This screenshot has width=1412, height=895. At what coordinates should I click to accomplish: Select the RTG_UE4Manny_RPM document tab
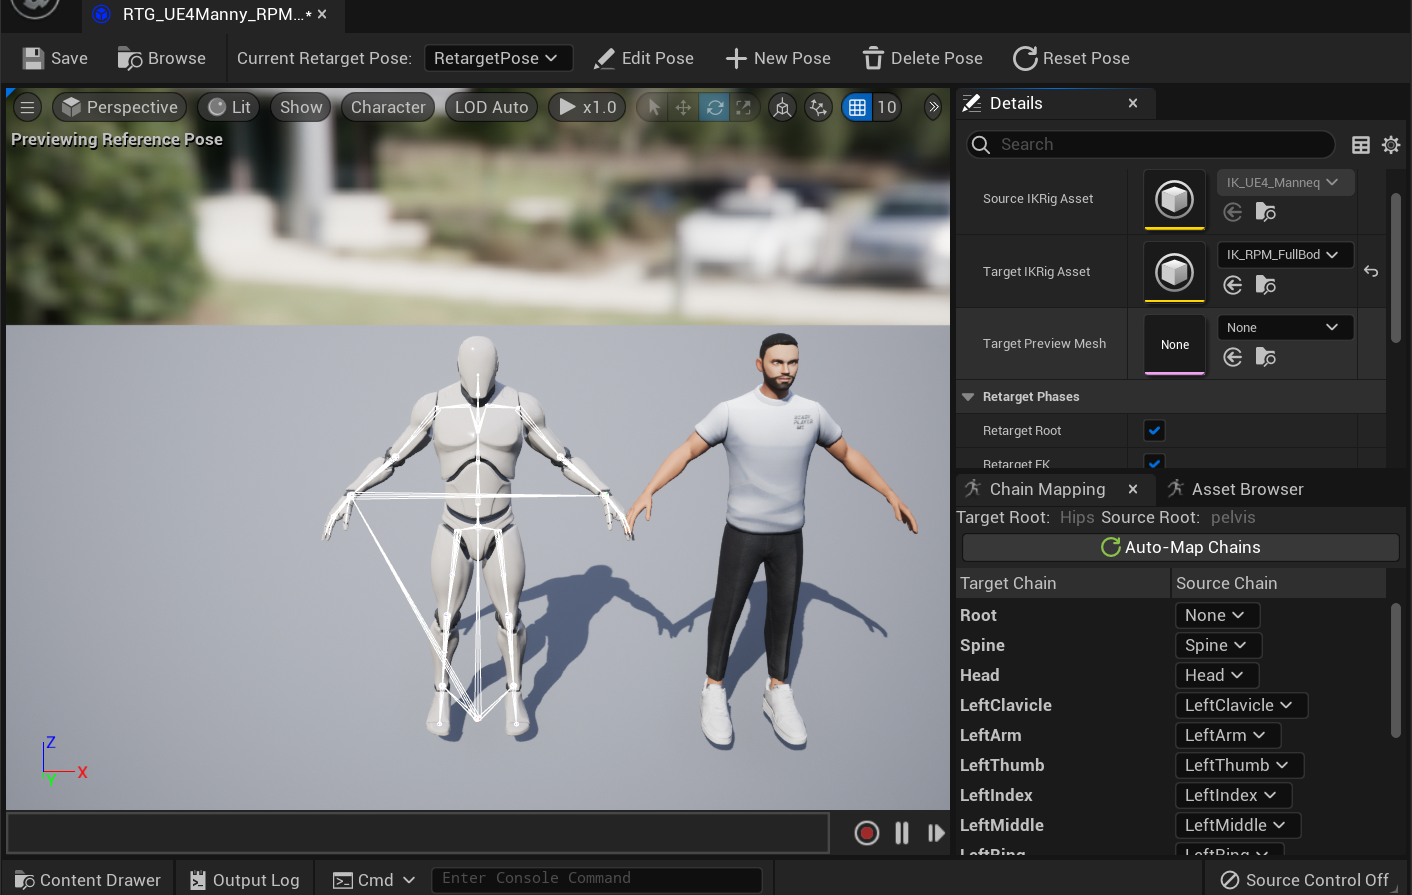[x=210, y=16]
